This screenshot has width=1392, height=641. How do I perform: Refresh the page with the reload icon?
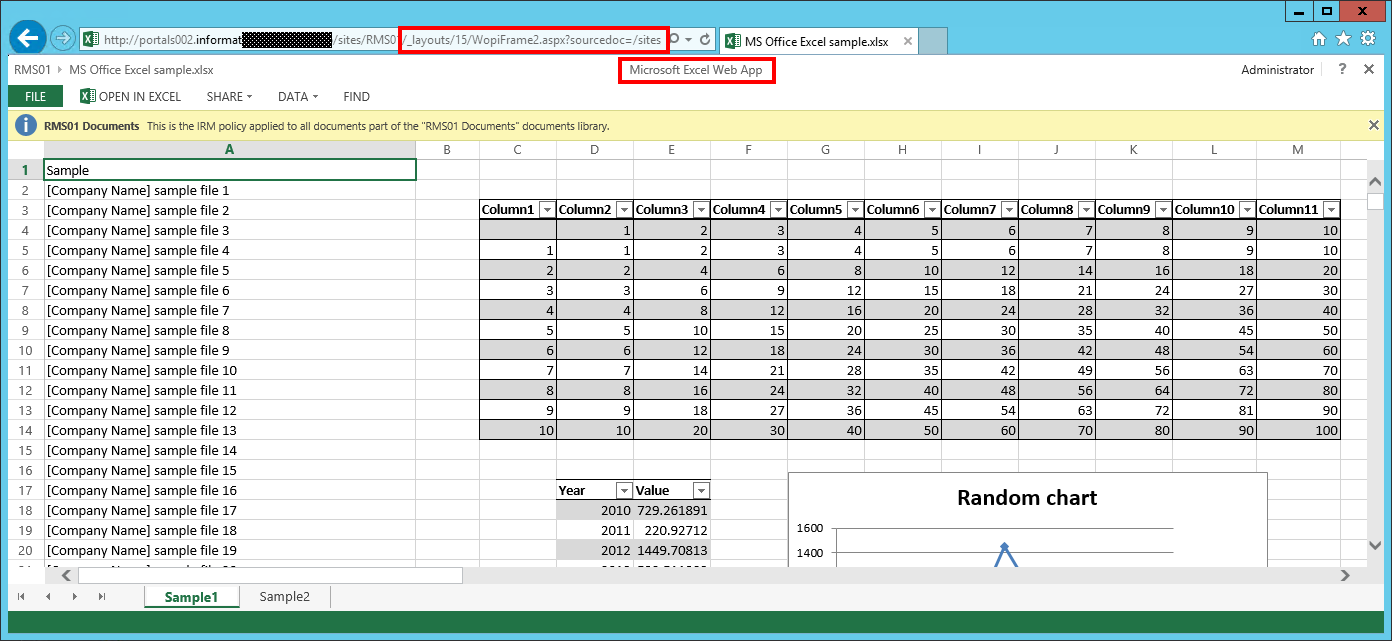tap(705, 40)
